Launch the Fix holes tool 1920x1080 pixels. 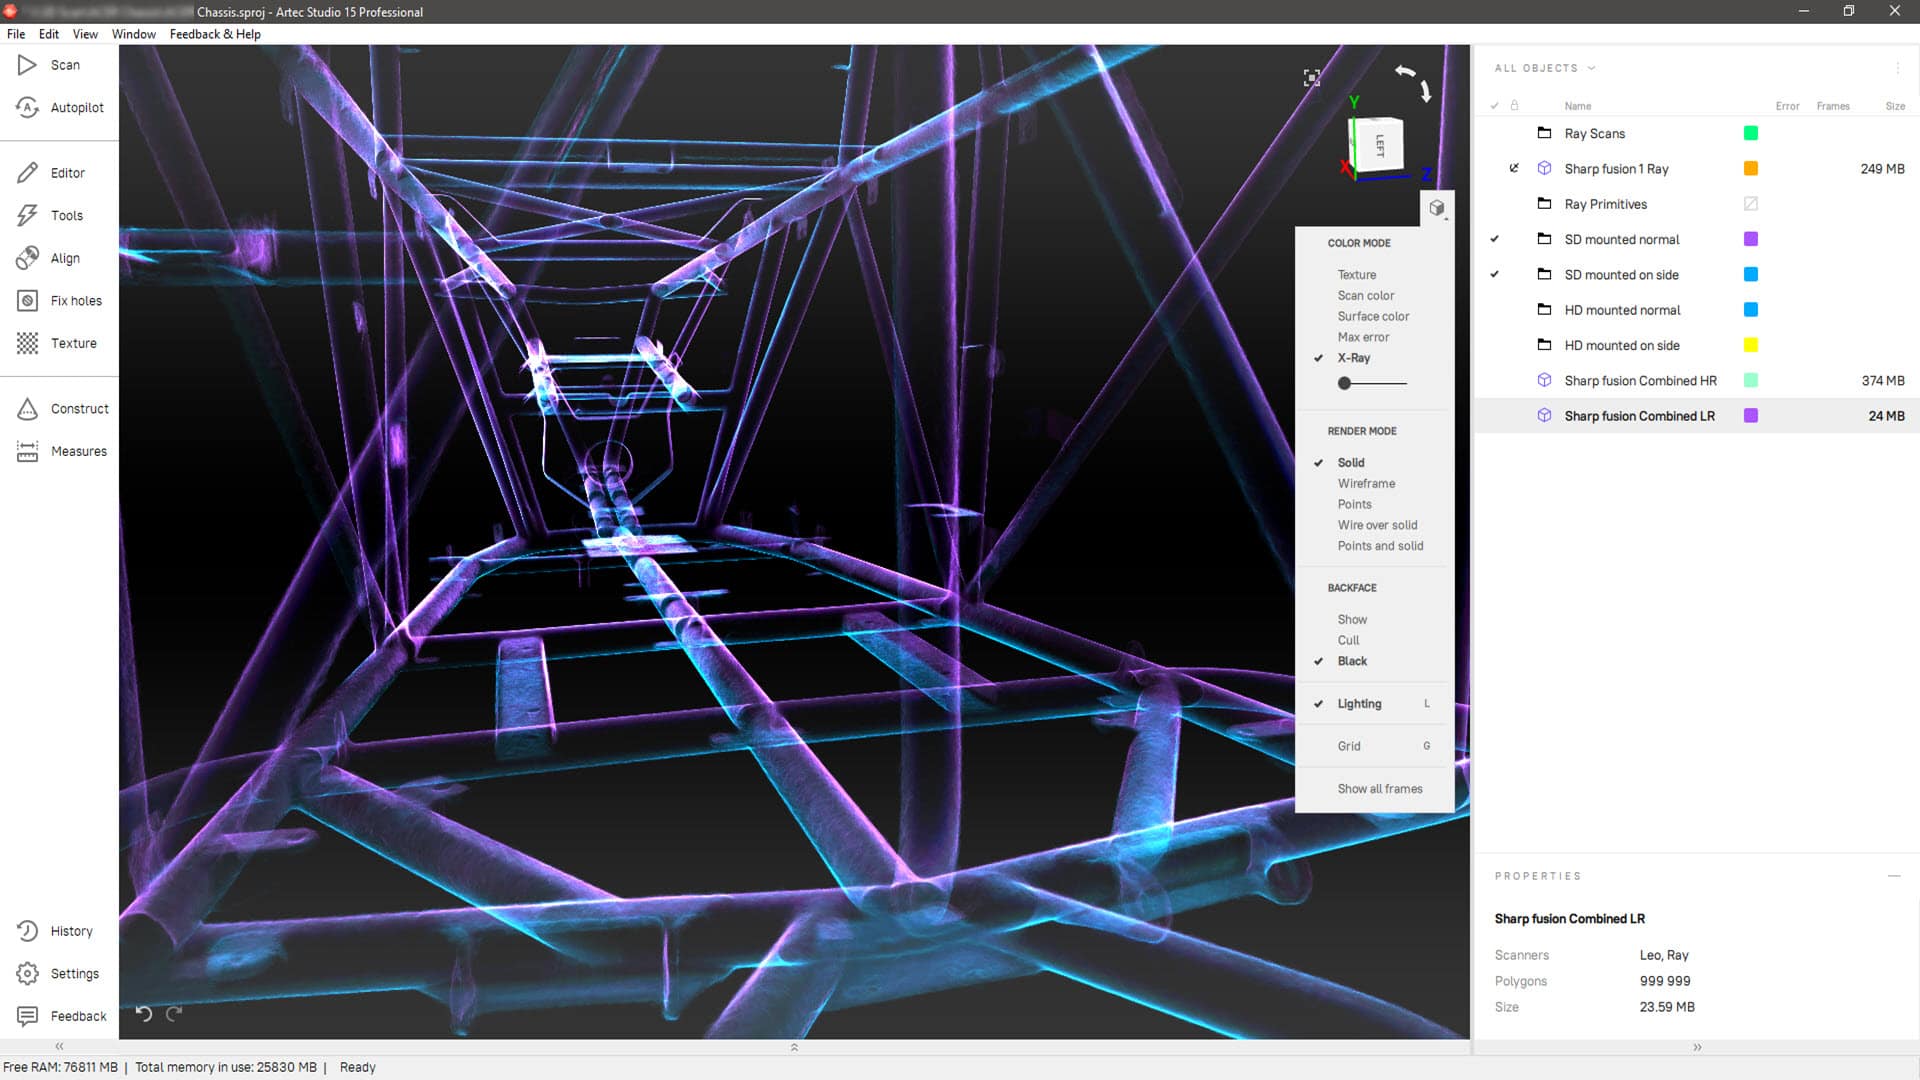(x=76, y=300)
